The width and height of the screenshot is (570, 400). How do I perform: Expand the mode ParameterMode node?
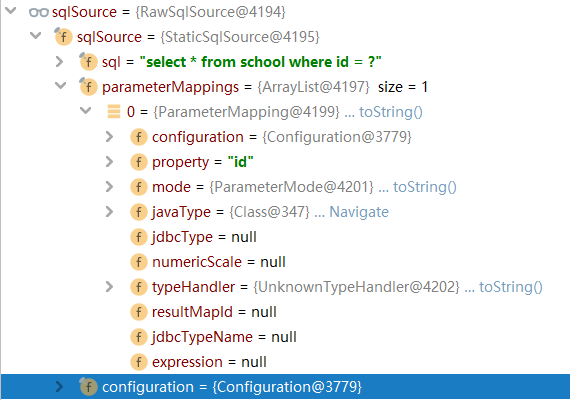click(x=109, y=187)
